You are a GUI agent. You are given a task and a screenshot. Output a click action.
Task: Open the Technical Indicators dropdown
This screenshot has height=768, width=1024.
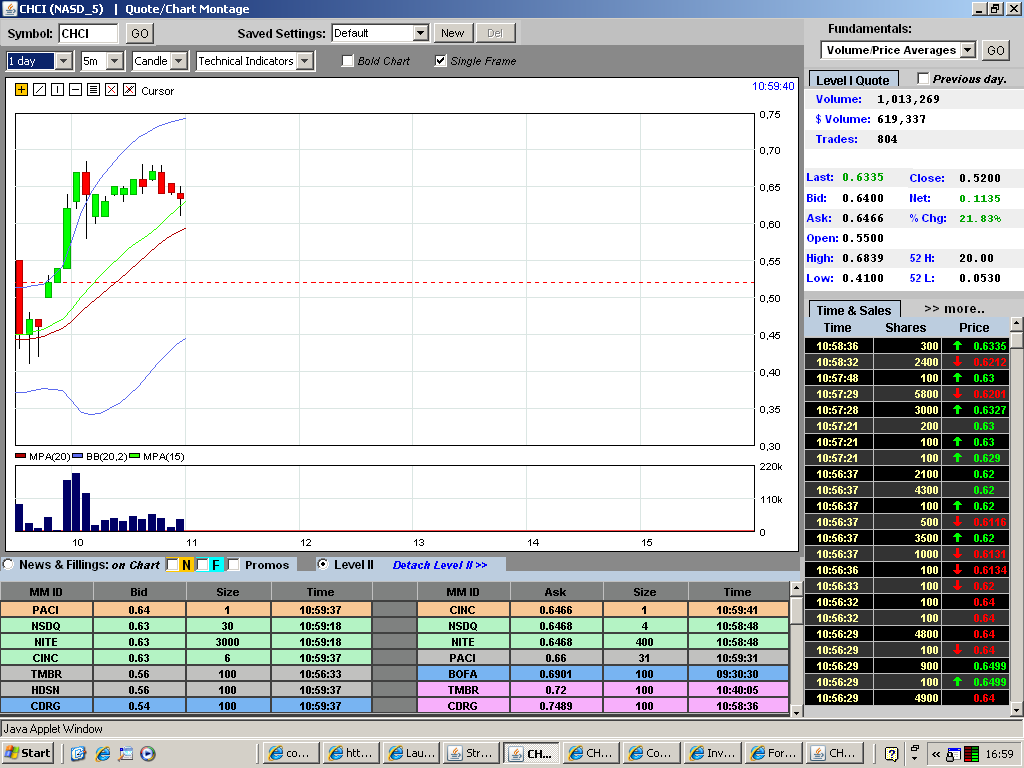point(304,61)
